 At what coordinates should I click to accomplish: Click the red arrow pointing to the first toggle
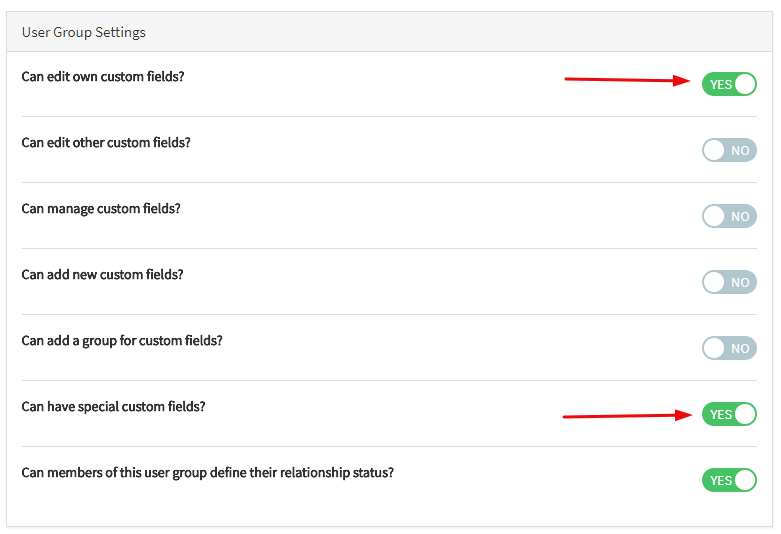pyautogui.click(x=629, y=80)
